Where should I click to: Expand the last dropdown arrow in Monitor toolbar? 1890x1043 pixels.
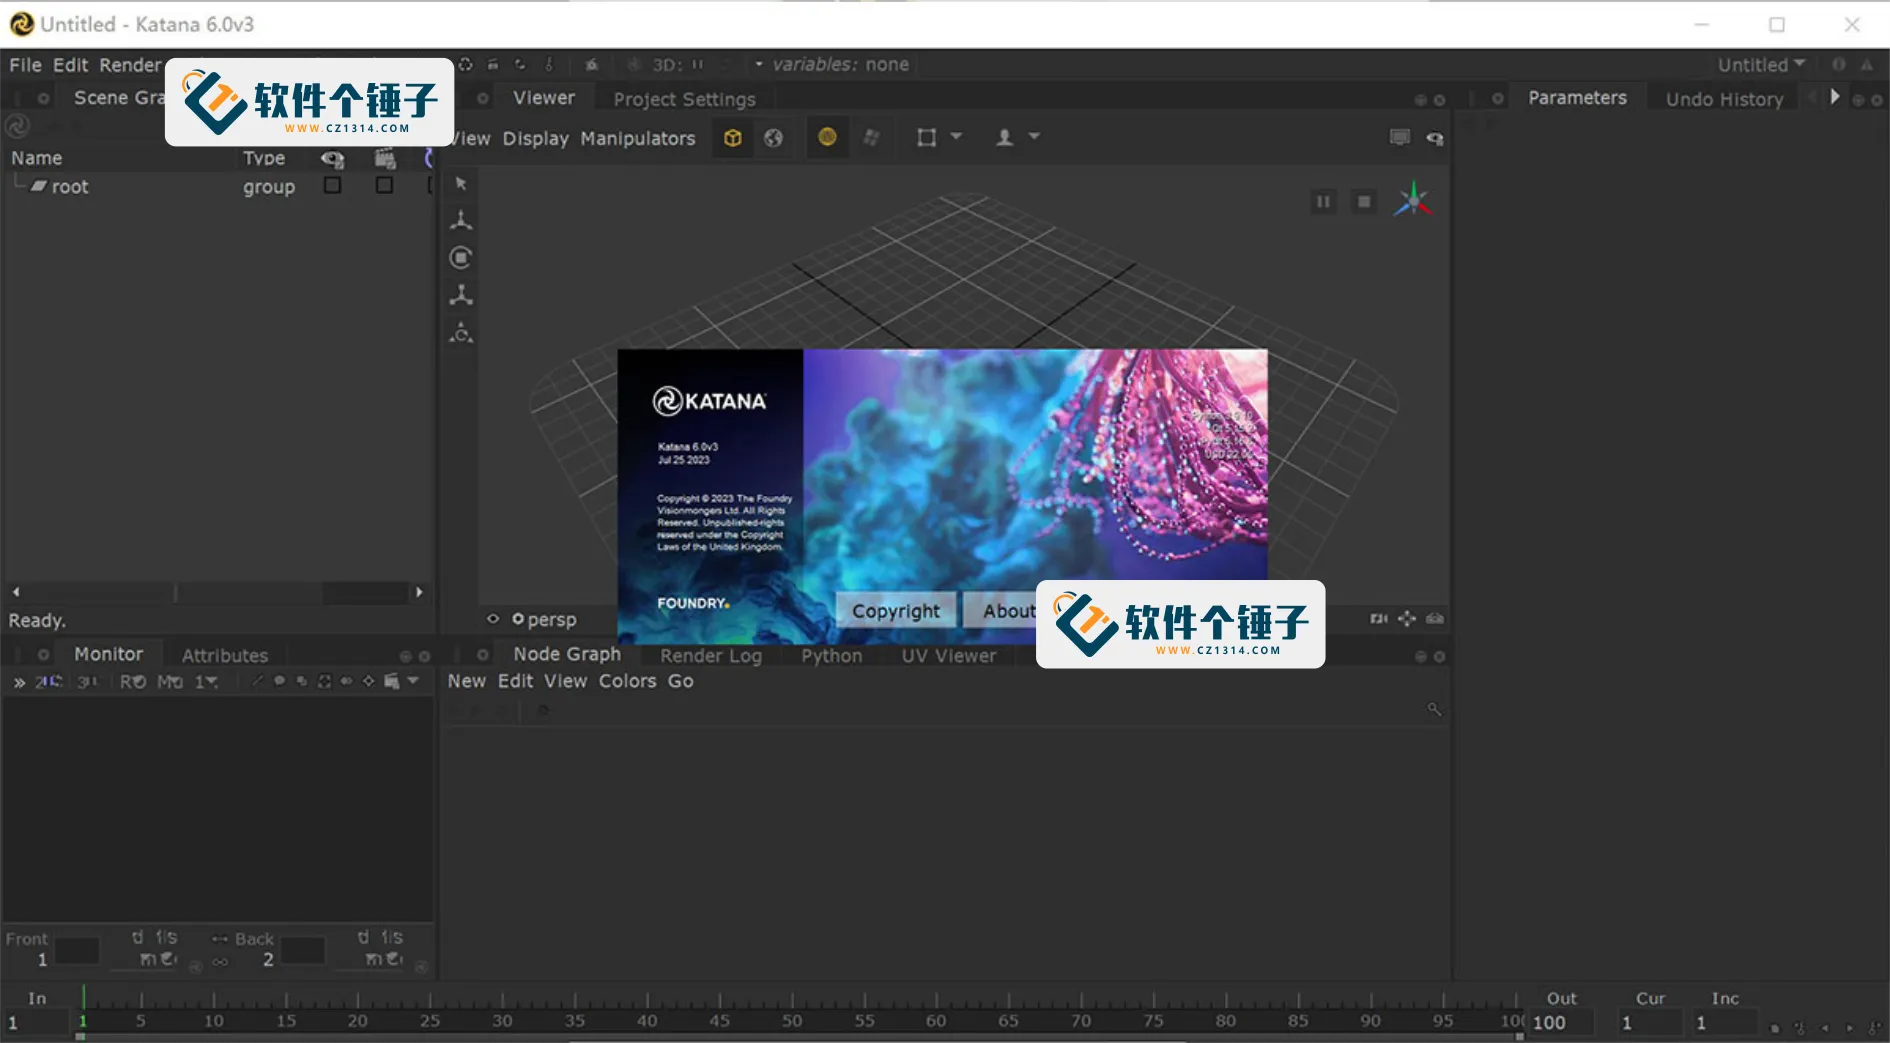tap(413, 680)
